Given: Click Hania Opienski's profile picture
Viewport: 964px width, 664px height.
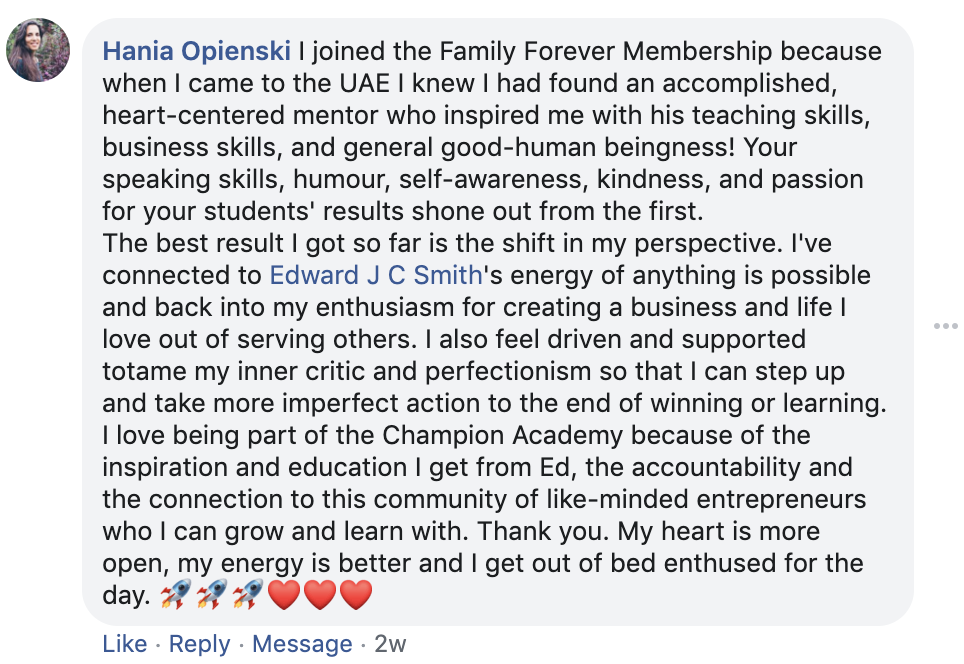Looking at the screenshot, I should coord(38,51).
